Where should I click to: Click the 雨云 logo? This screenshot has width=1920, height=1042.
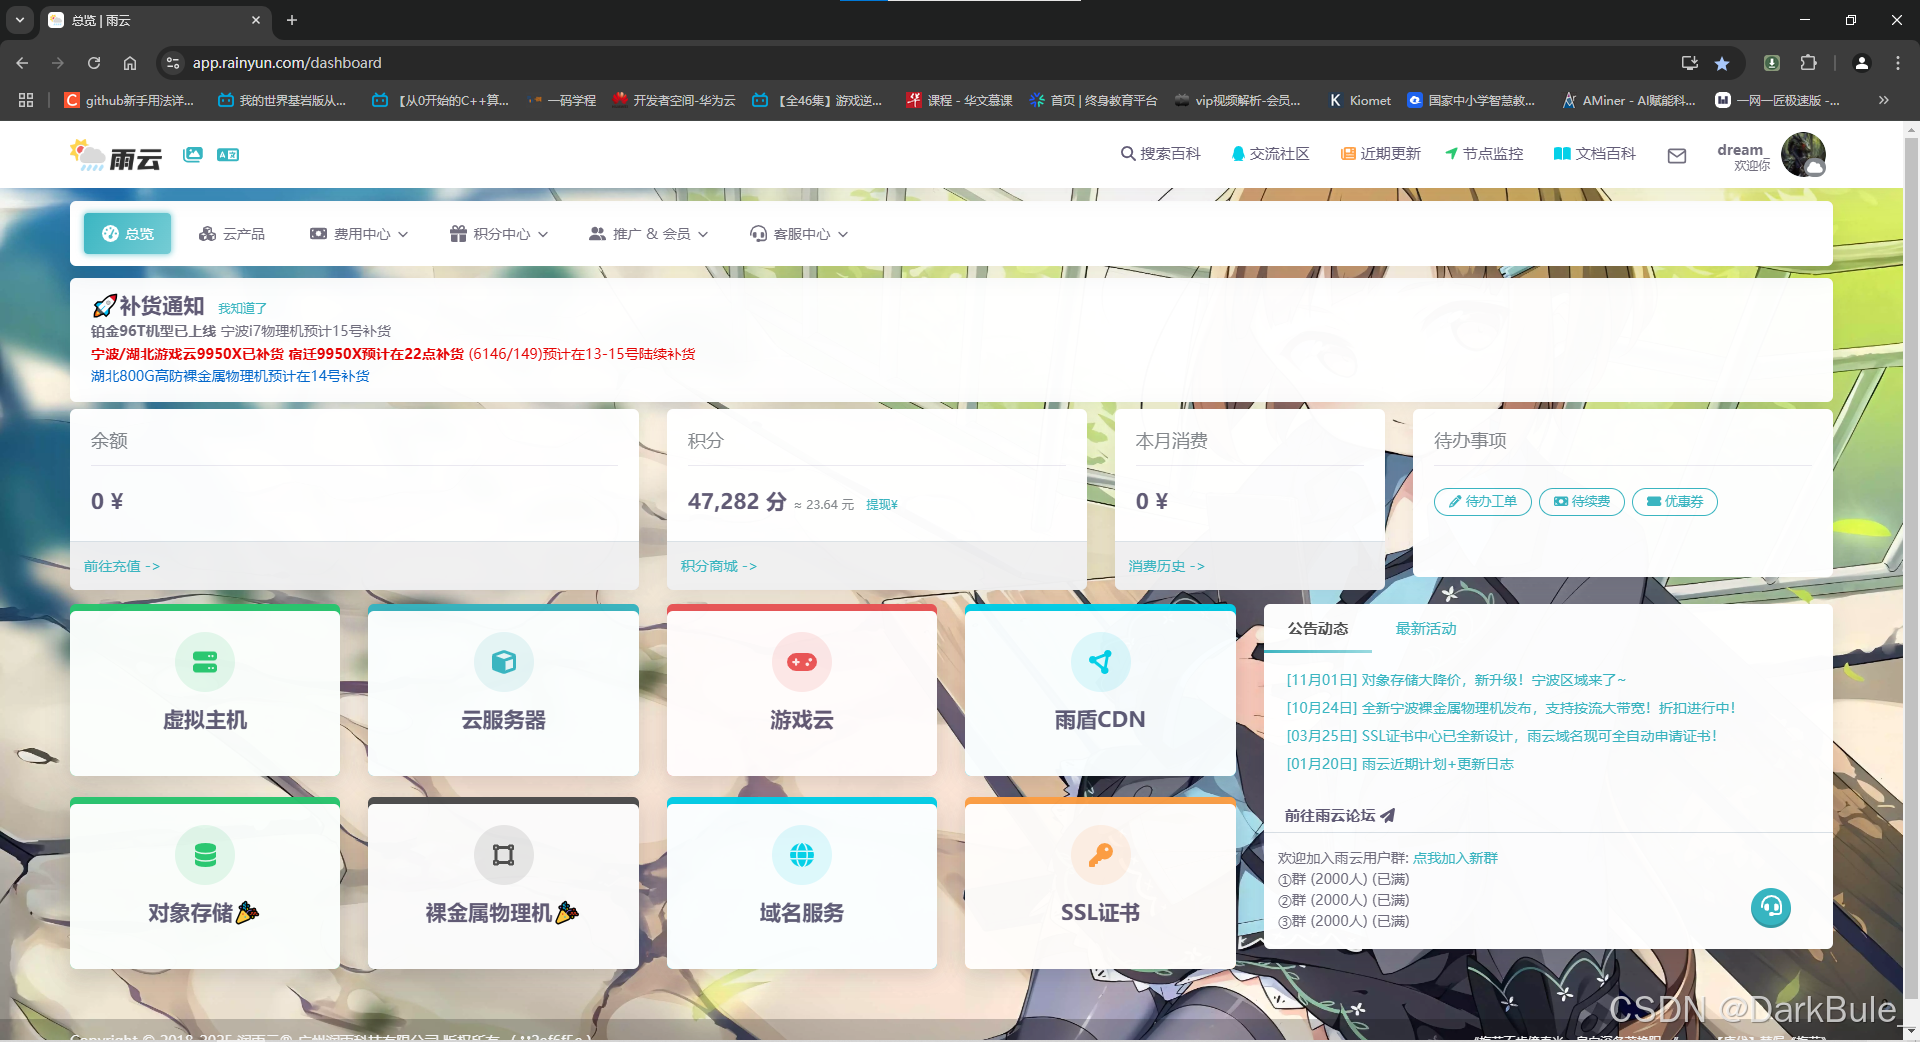point(116,155)
